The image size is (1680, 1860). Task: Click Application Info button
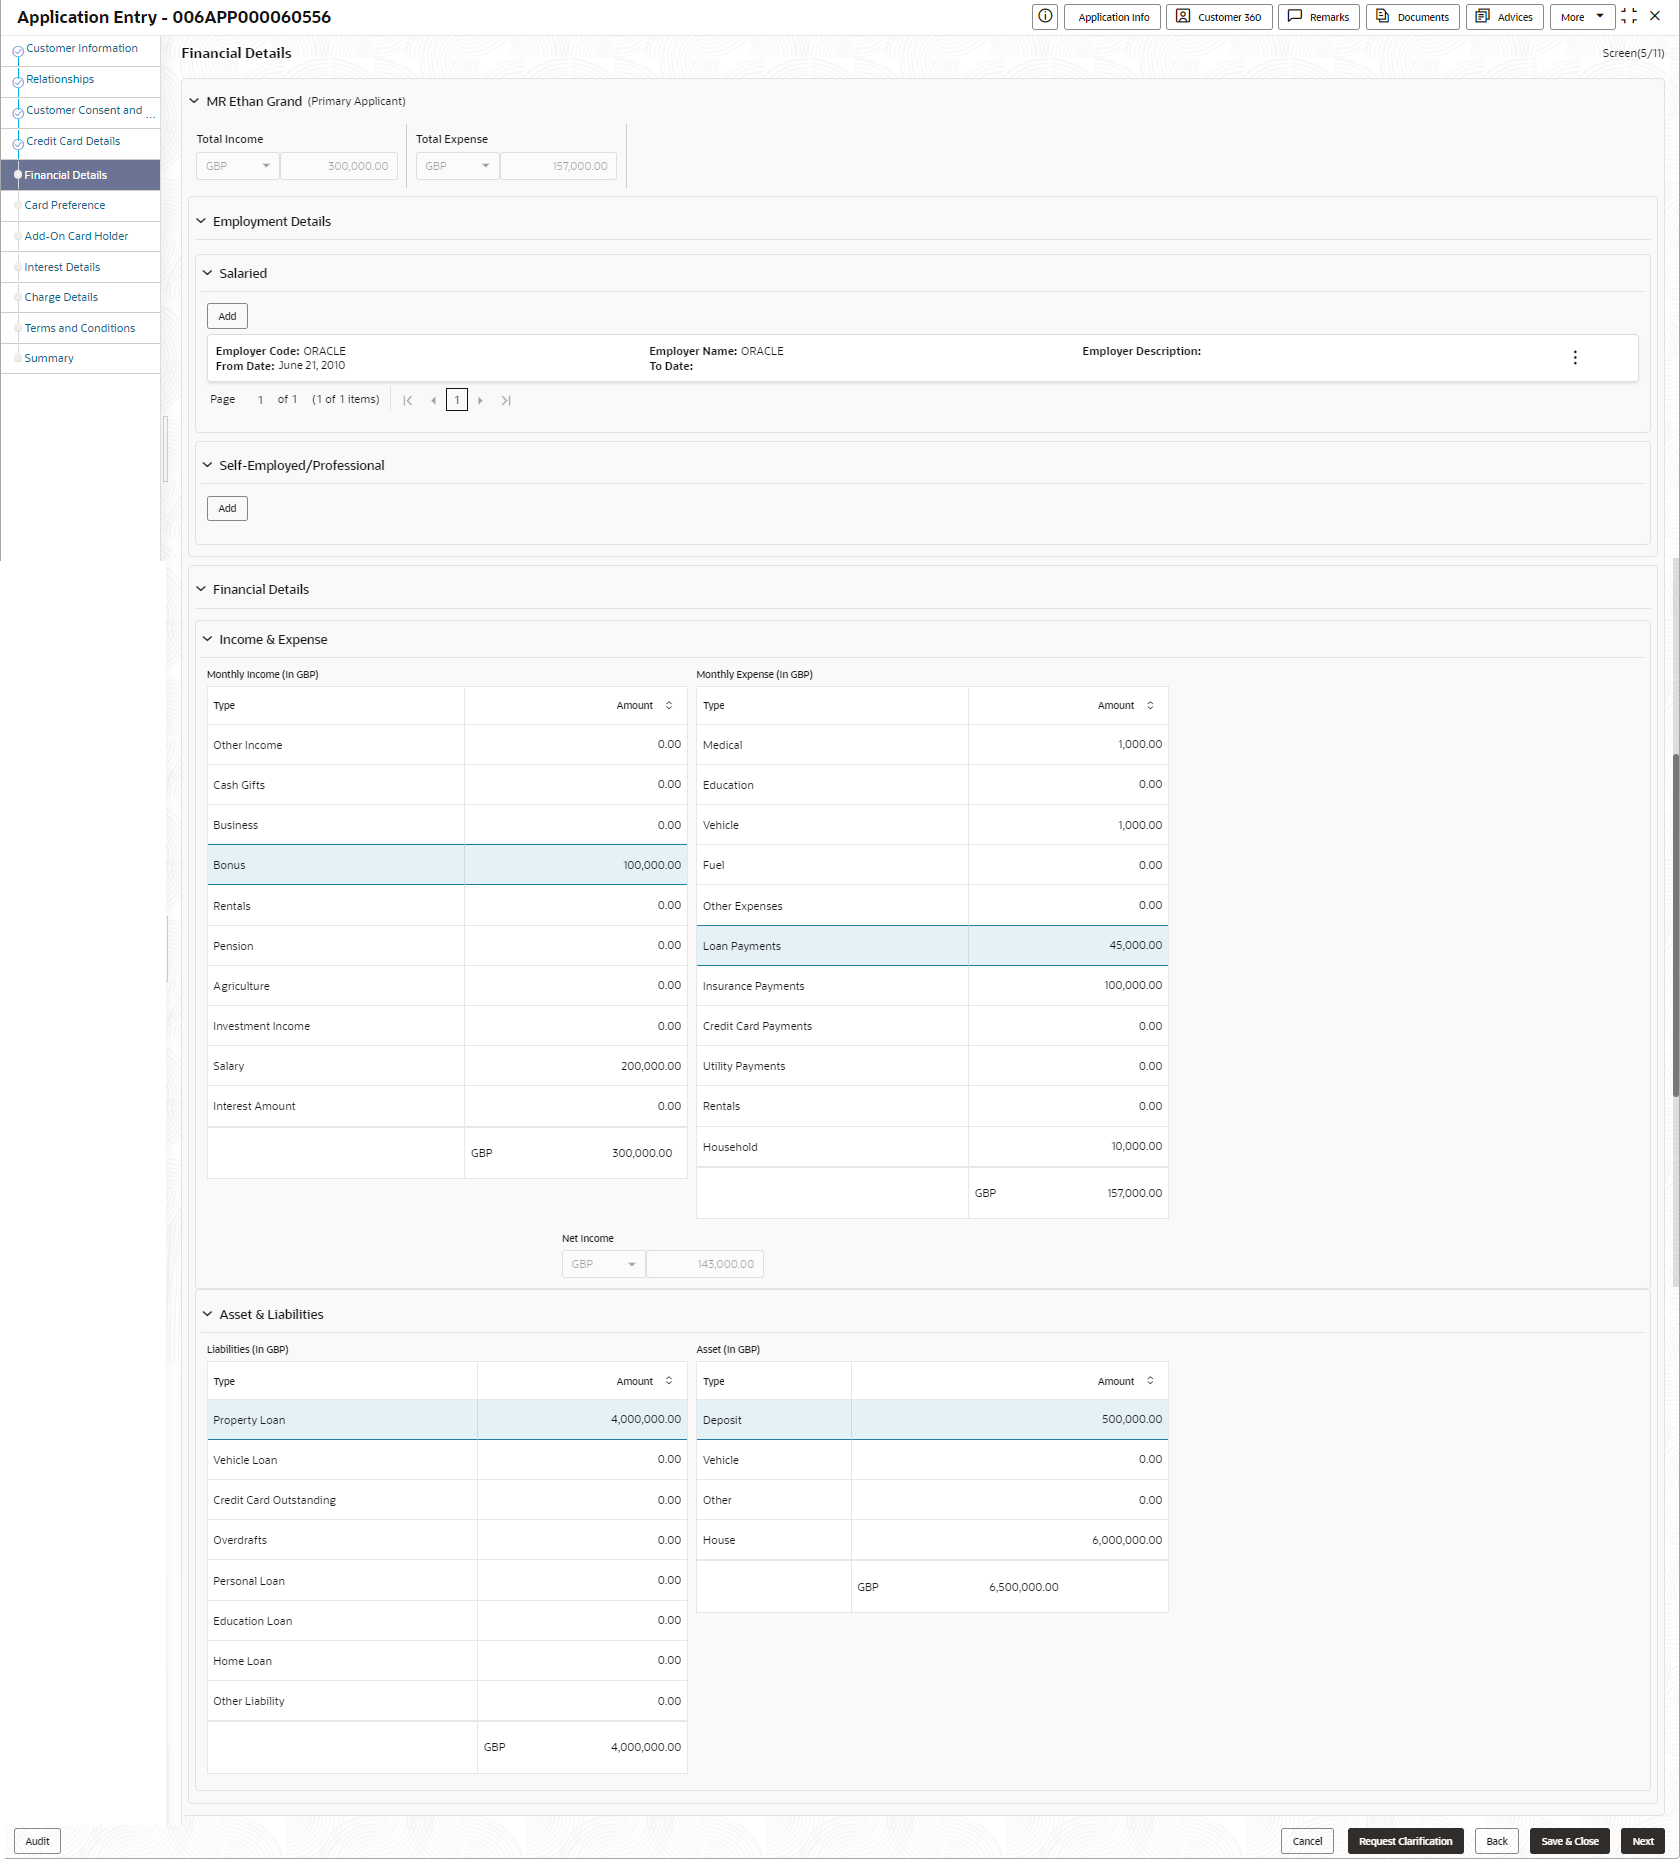pos(1113,17)
